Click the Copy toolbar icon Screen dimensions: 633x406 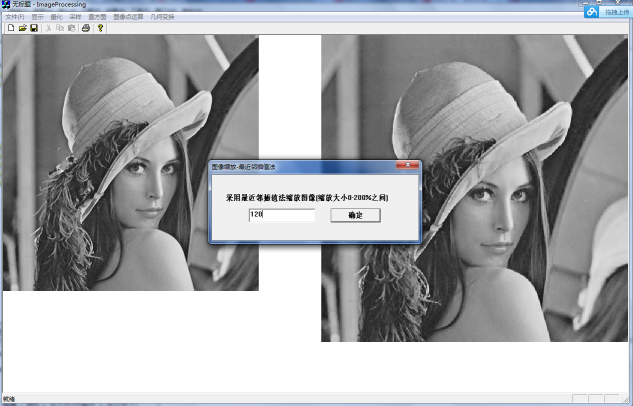point(60,28)
